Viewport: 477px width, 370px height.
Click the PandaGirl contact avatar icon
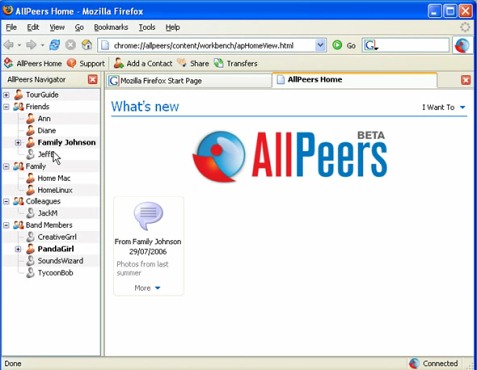pos(30,249)
